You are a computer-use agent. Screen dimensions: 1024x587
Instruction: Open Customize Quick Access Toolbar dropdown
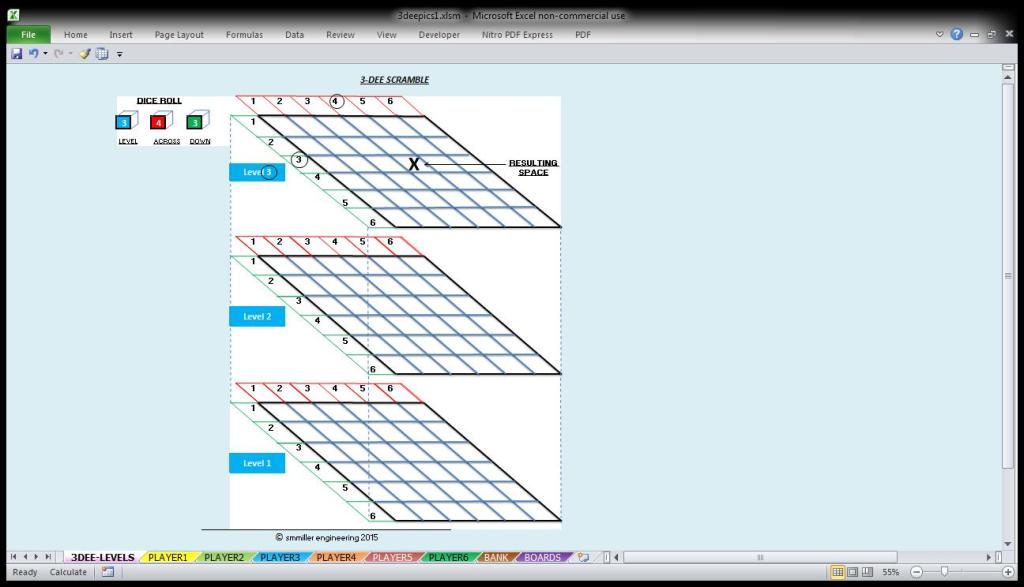[120, 54]
